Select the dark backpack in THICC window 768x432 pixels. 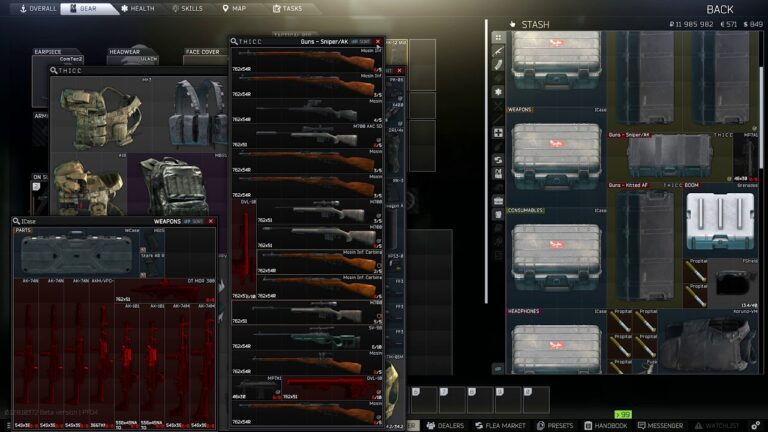tap(176, 185)
